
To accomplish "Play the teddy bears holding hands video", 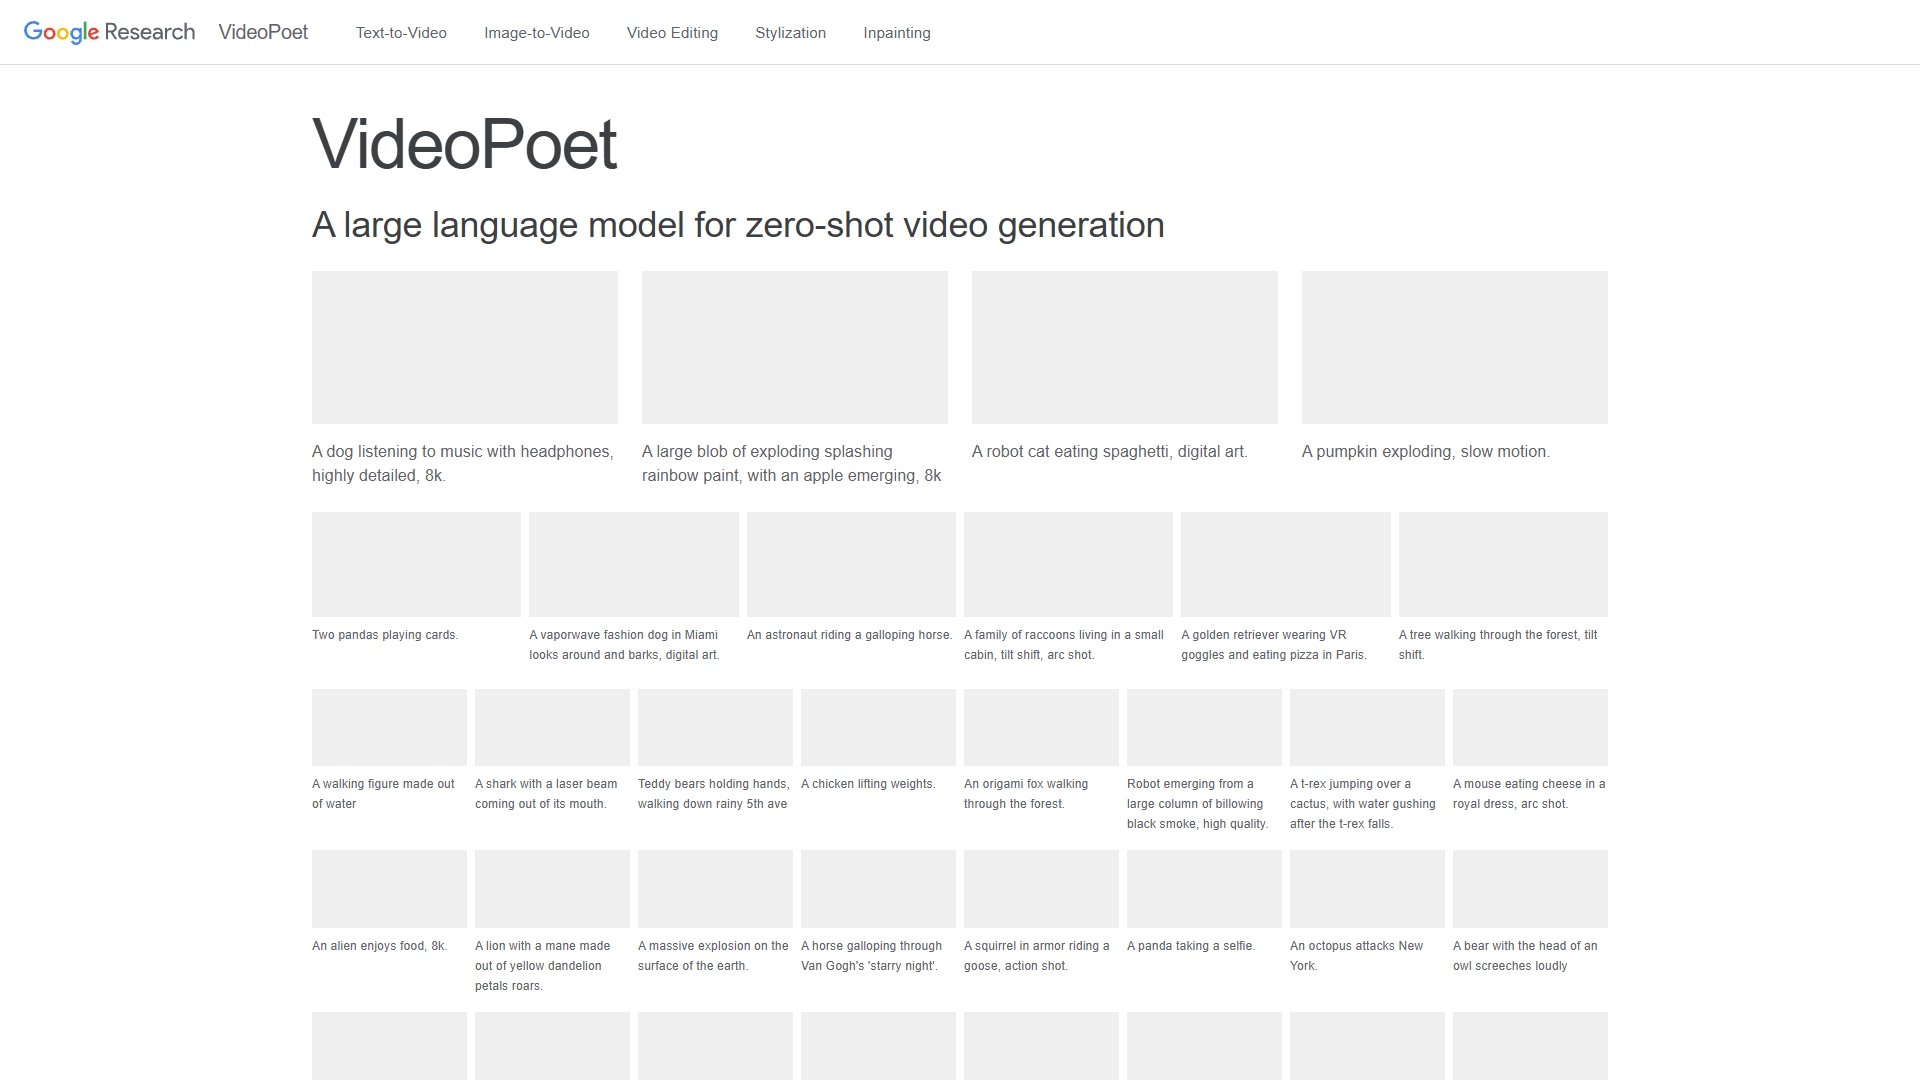I will [x=715, y=727].
